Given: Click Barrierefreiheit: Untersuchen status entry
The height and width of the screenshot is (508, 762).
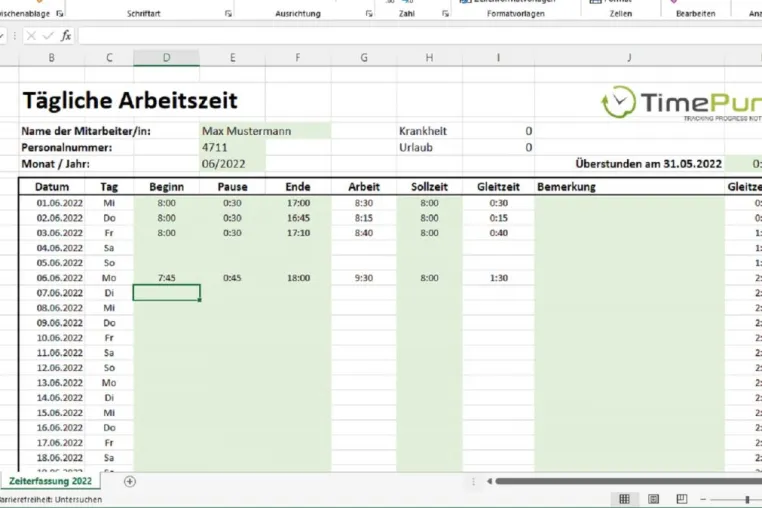Looking at the screenshot, I should coord(51,499).
